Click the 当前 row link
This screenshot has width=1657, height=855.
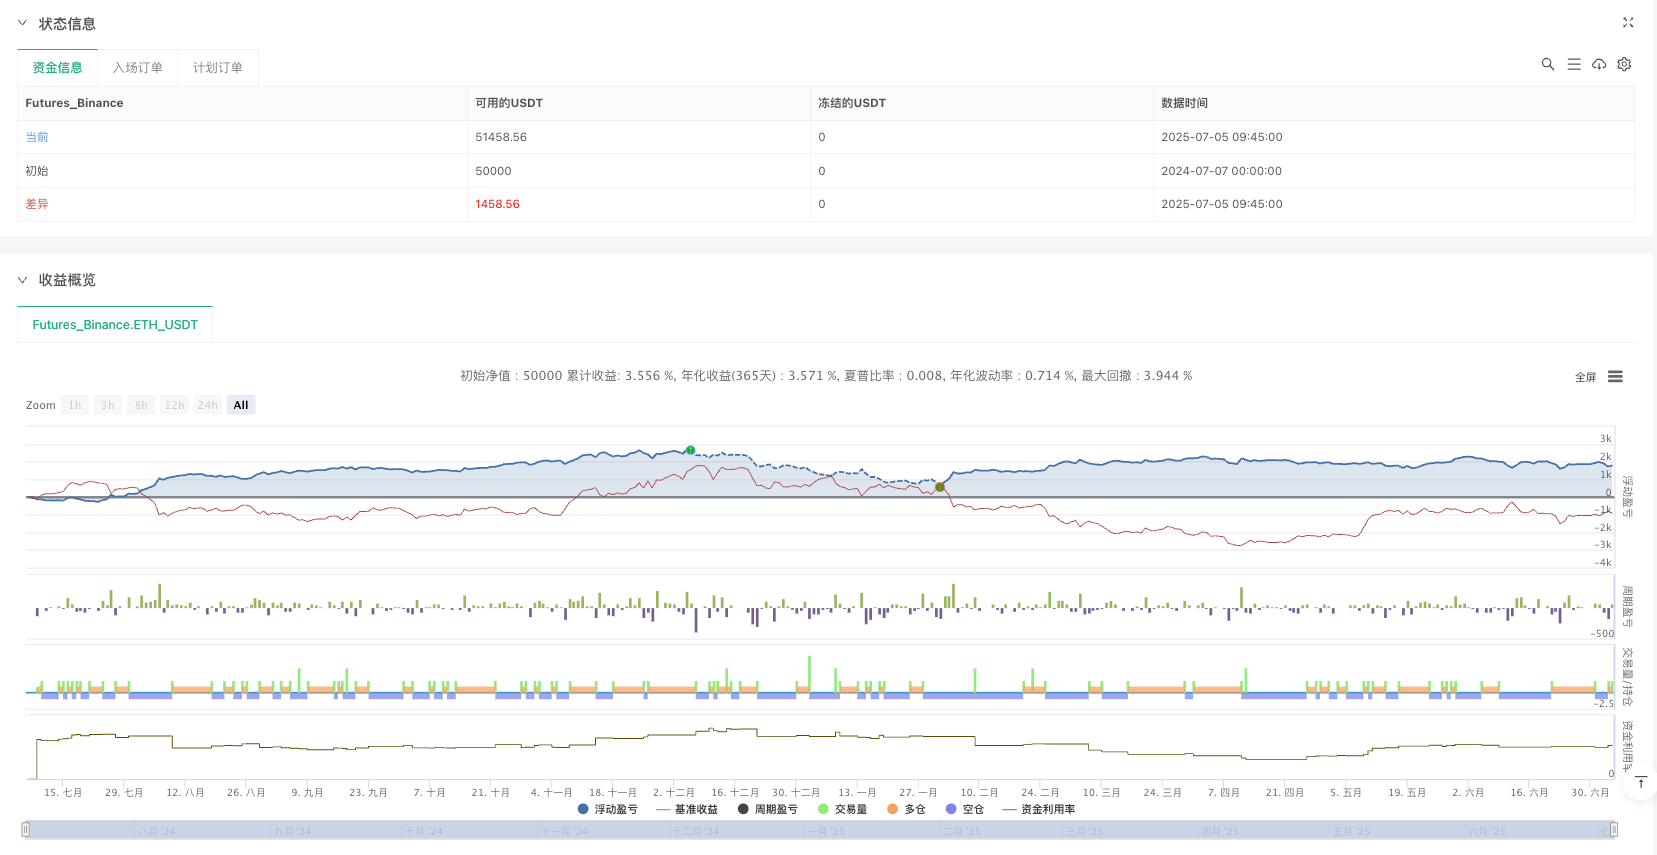[37, 137]
